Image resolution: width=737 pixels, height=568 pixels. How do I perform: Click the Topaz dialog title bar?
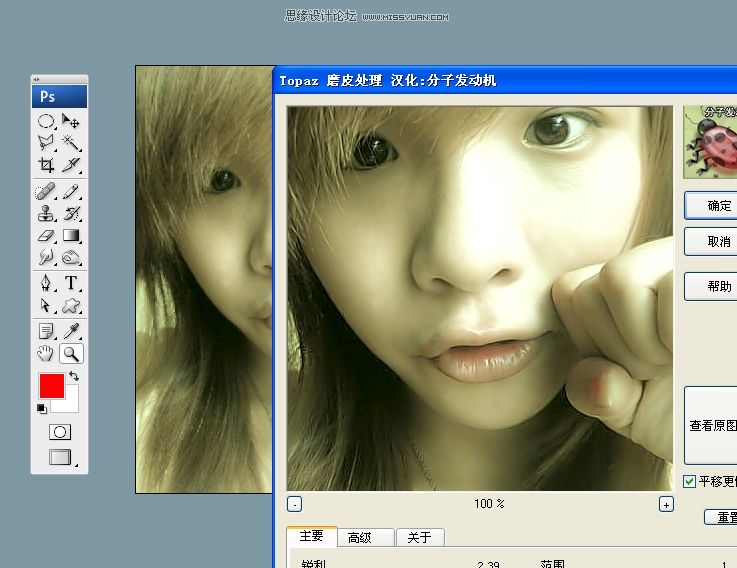coord(505,80)
